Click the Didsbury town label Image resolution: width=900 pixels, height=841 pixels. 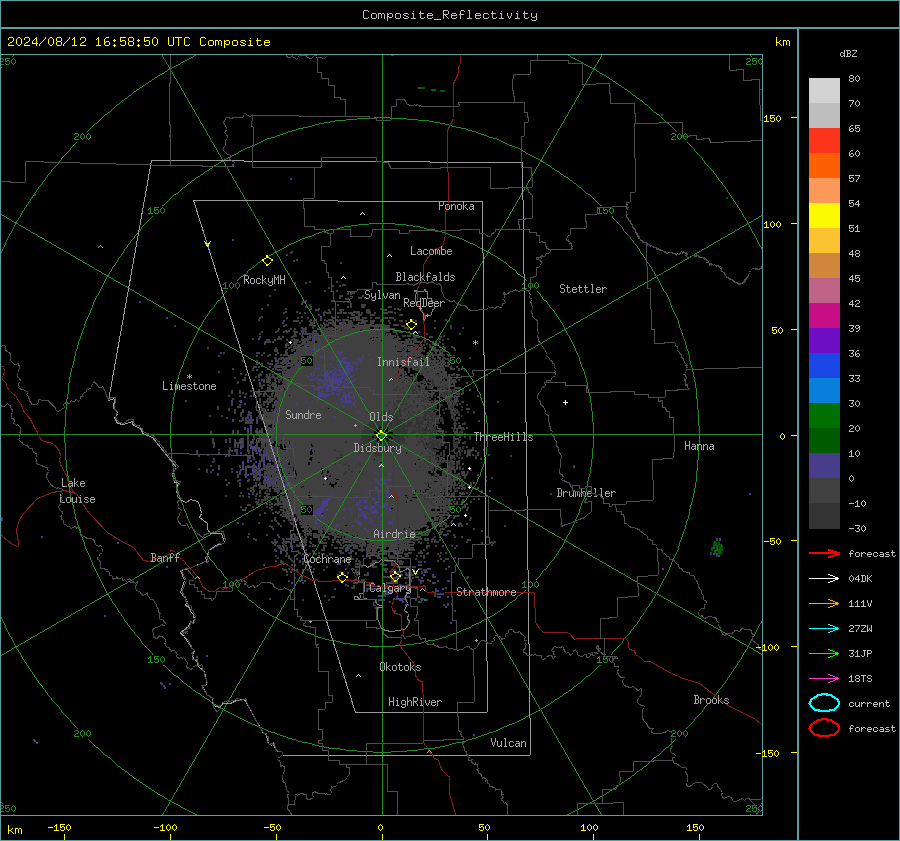[378, 448]
